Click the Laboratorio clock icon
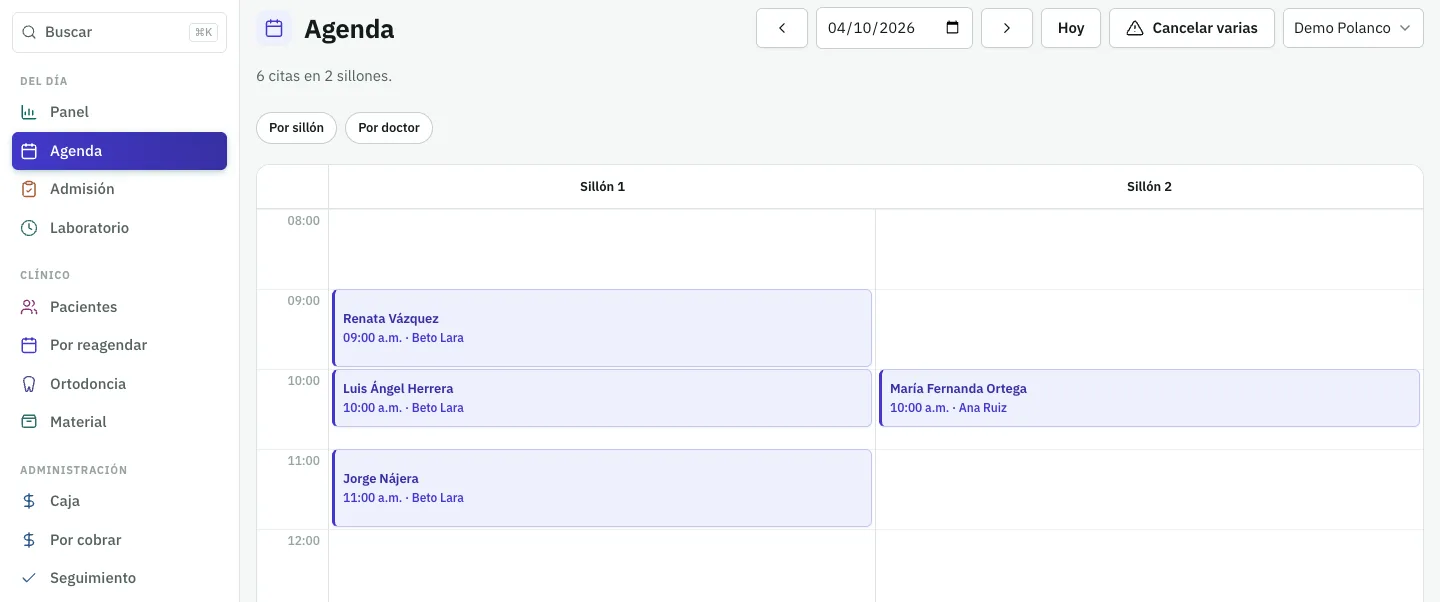This screenshot has height=602, width=1440. pos(29,228)
